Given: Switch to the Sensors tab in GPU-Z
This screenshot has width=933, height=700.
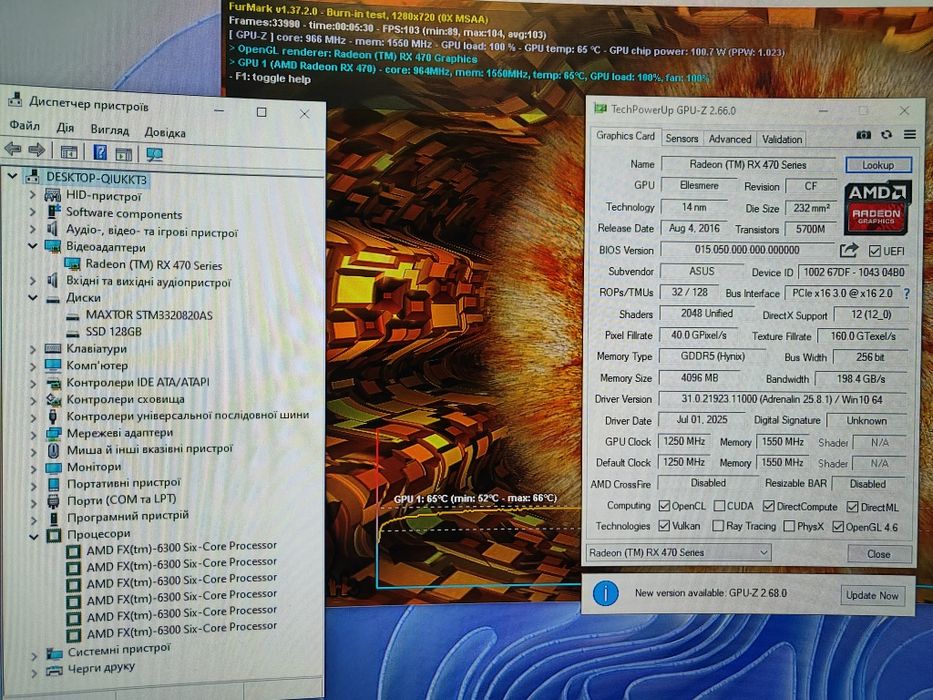Looking at the screenshot, I should pyautogui.click(x=681, y=138).
